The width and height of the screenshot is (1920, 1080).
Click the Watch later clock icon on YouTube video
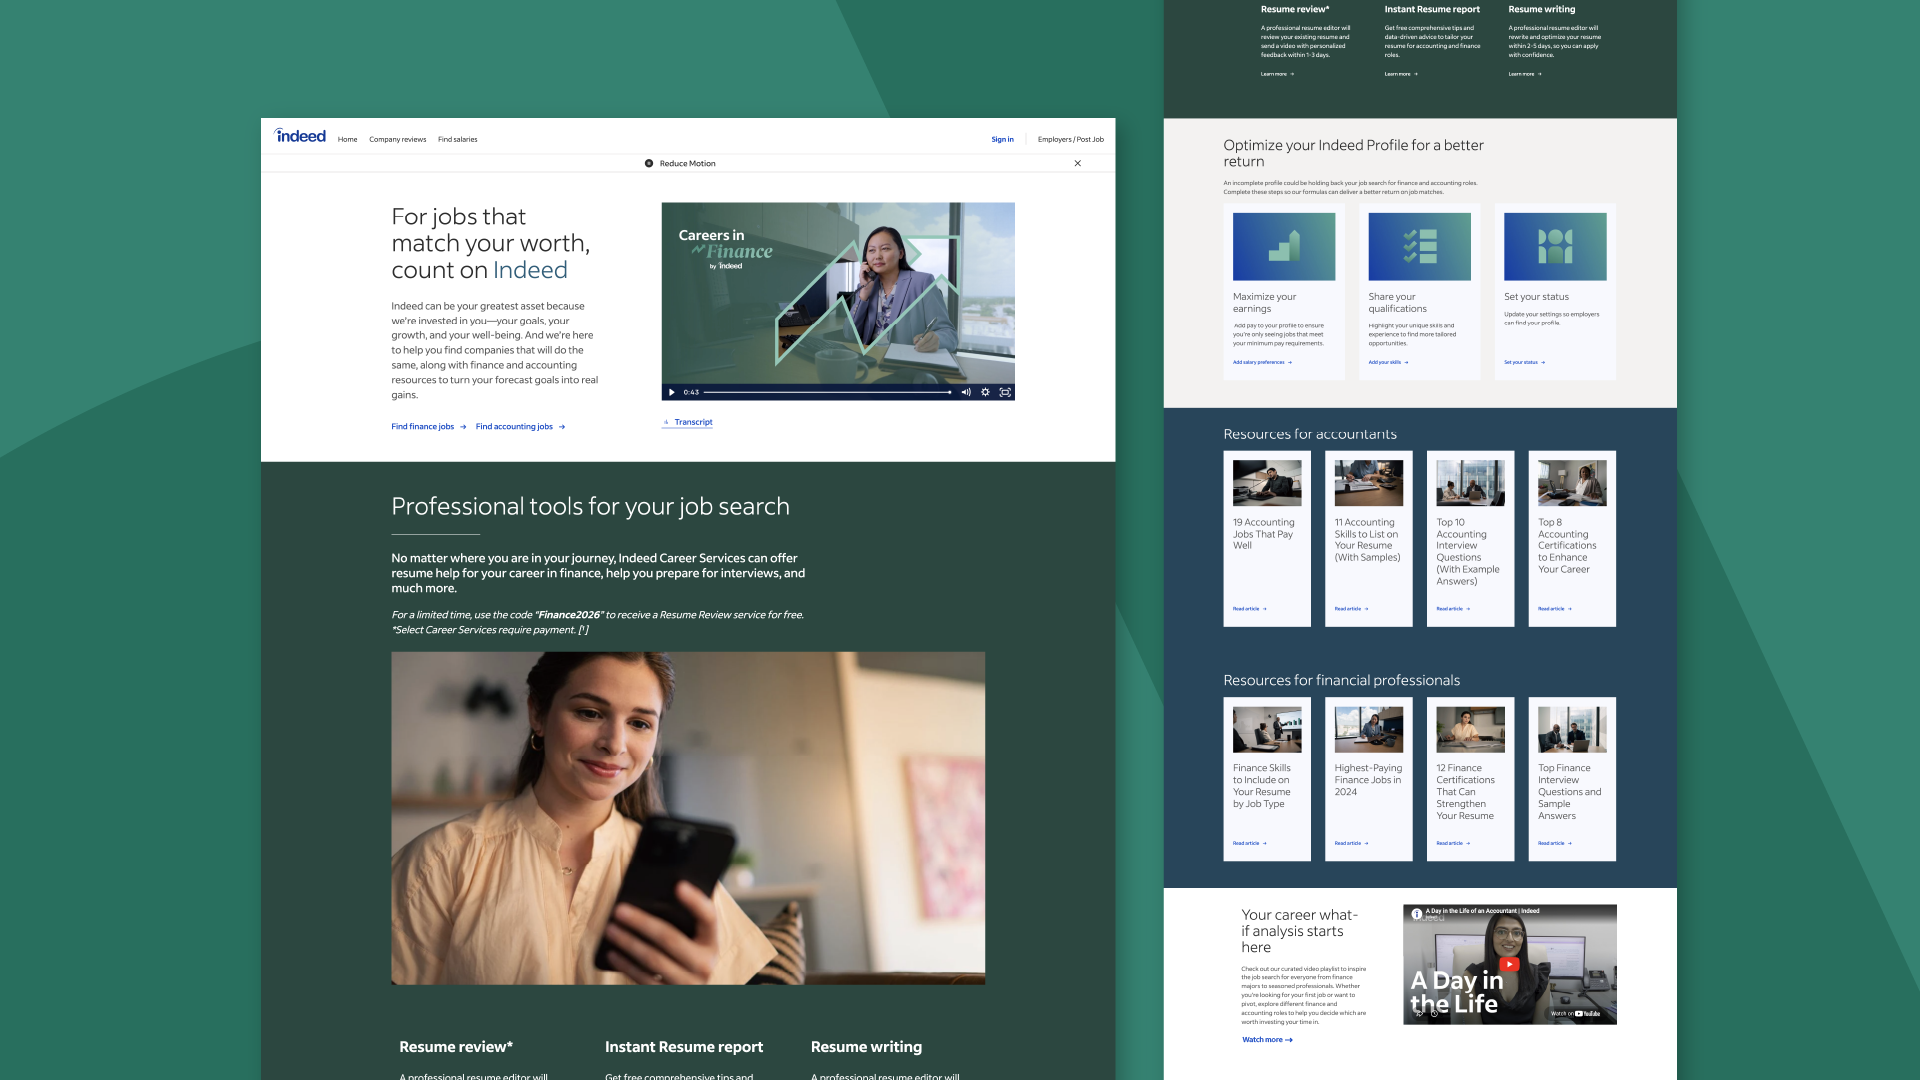click(1433, 1013)
